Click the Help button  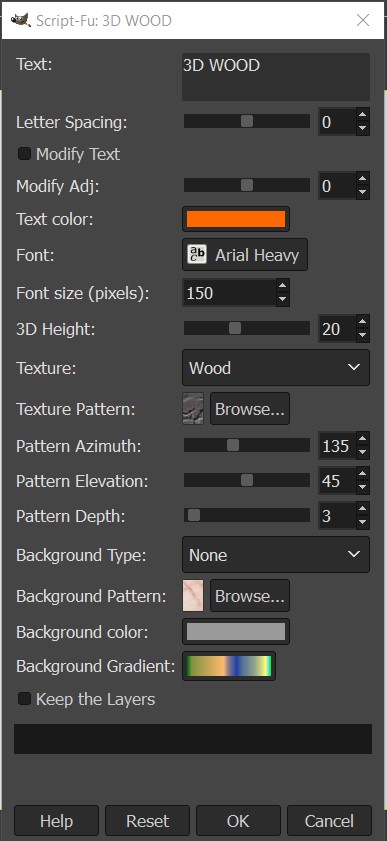point(56,821)
